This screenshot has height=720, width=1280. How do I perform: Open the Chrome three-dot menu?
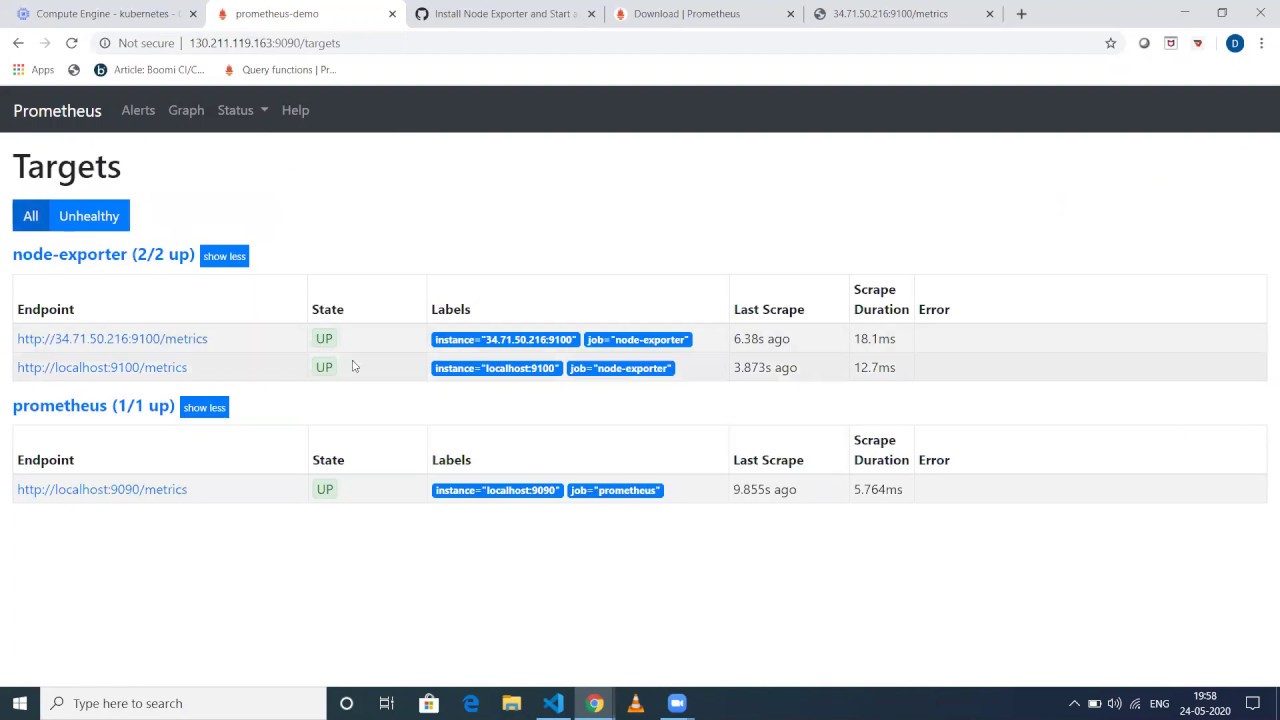click(1261, 43)
